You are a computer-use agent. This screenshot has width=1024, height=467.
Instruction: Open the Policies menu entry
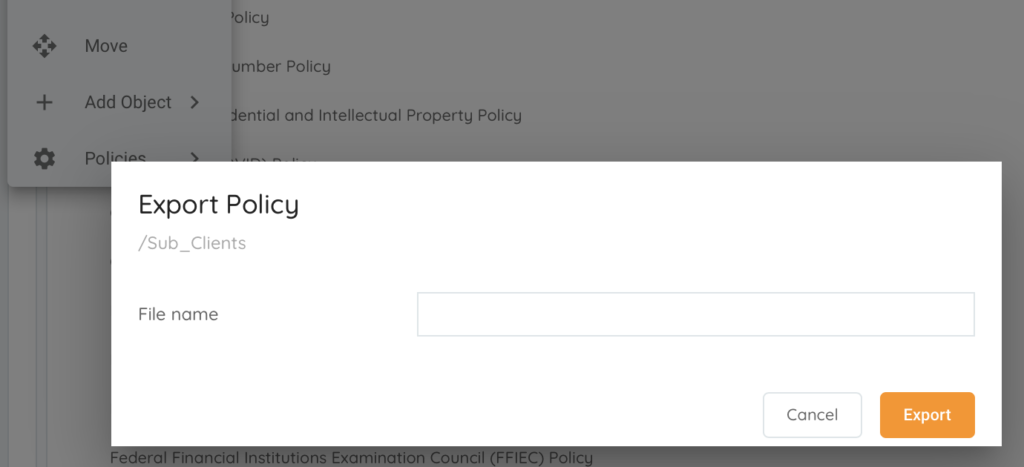tap(119, 158)
